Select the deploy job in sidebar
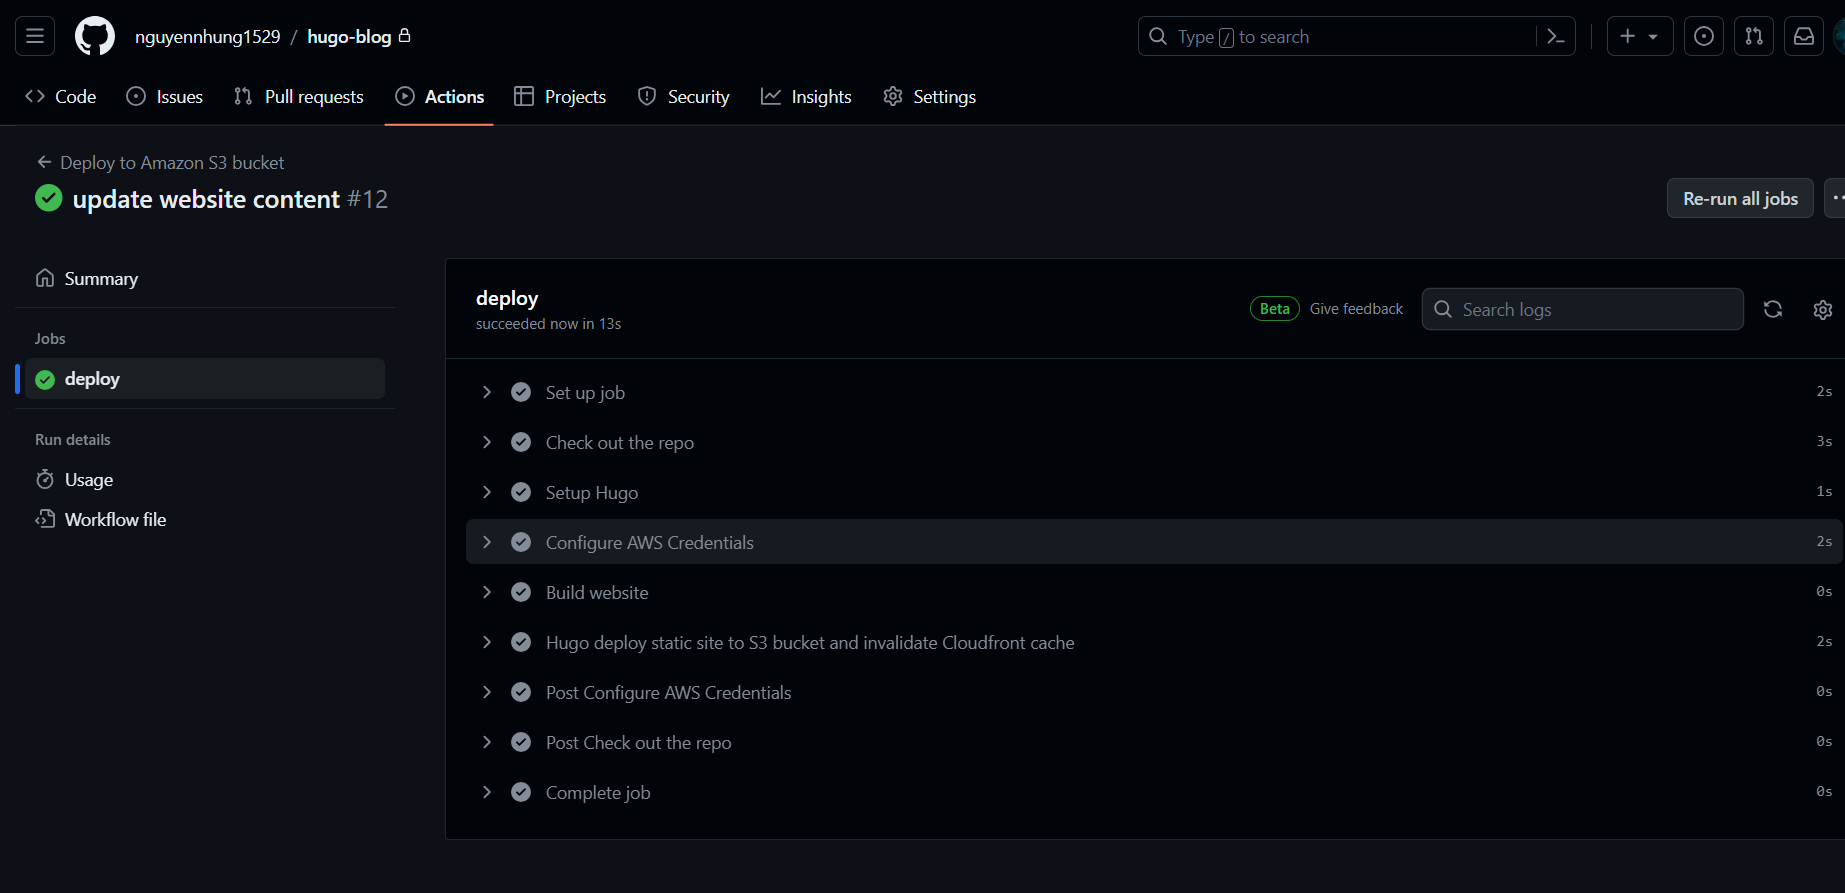1845x893 pixels. (x=205, y=378)
